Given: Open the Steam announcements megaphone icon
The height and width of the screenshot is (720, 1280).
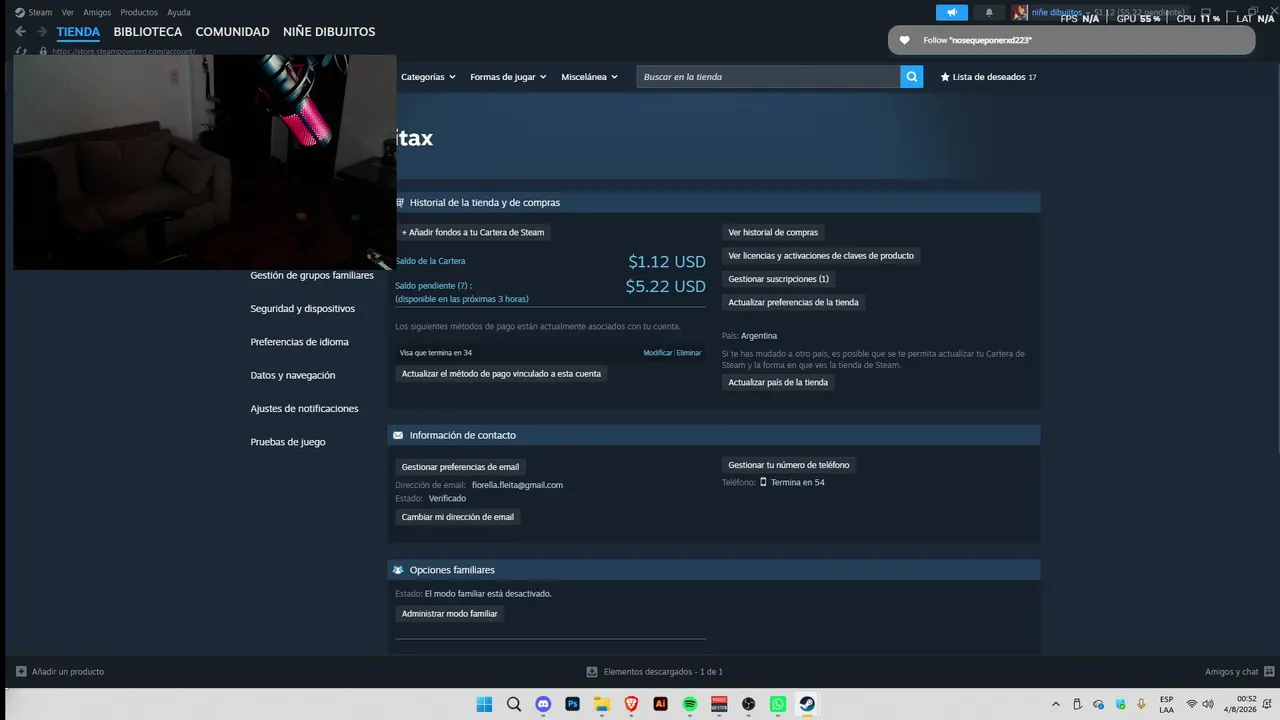Looking at the screenshot, I should click(952, 13).
